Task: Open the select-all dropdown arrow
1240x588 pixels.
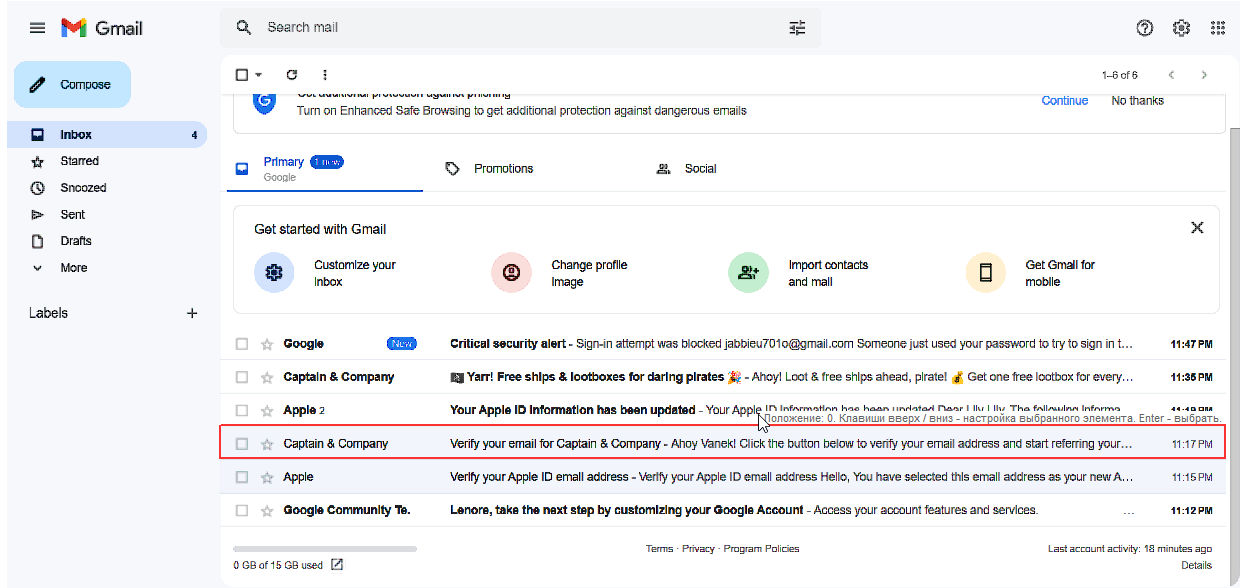Action: tap(259, 75)
